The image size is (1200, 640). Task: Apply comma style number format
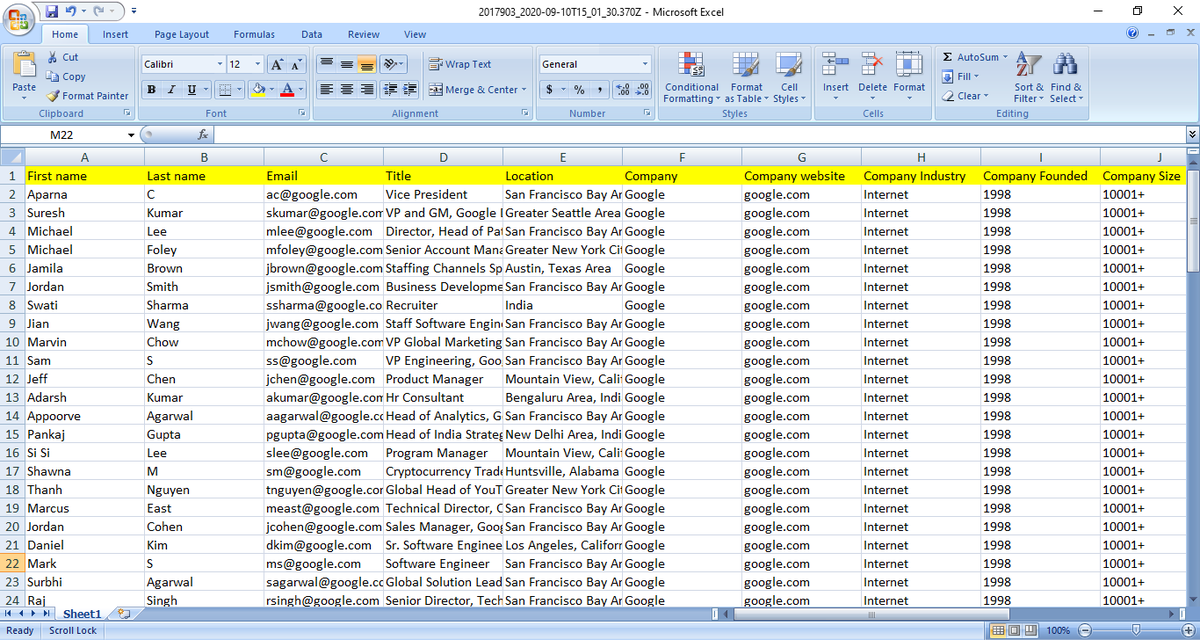coord(598,90)
